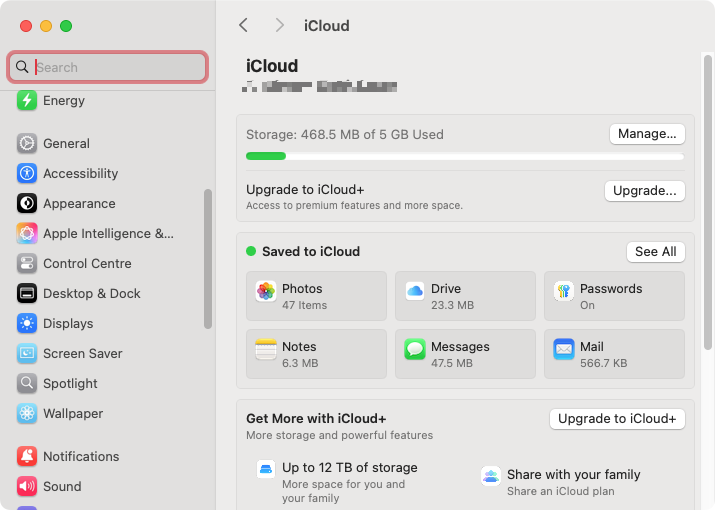The width and height of the screenshot is (715, 510).
Task: Click 'Storage: 468.5 MB of 5 GB Used' text
Action: [345, 135]
